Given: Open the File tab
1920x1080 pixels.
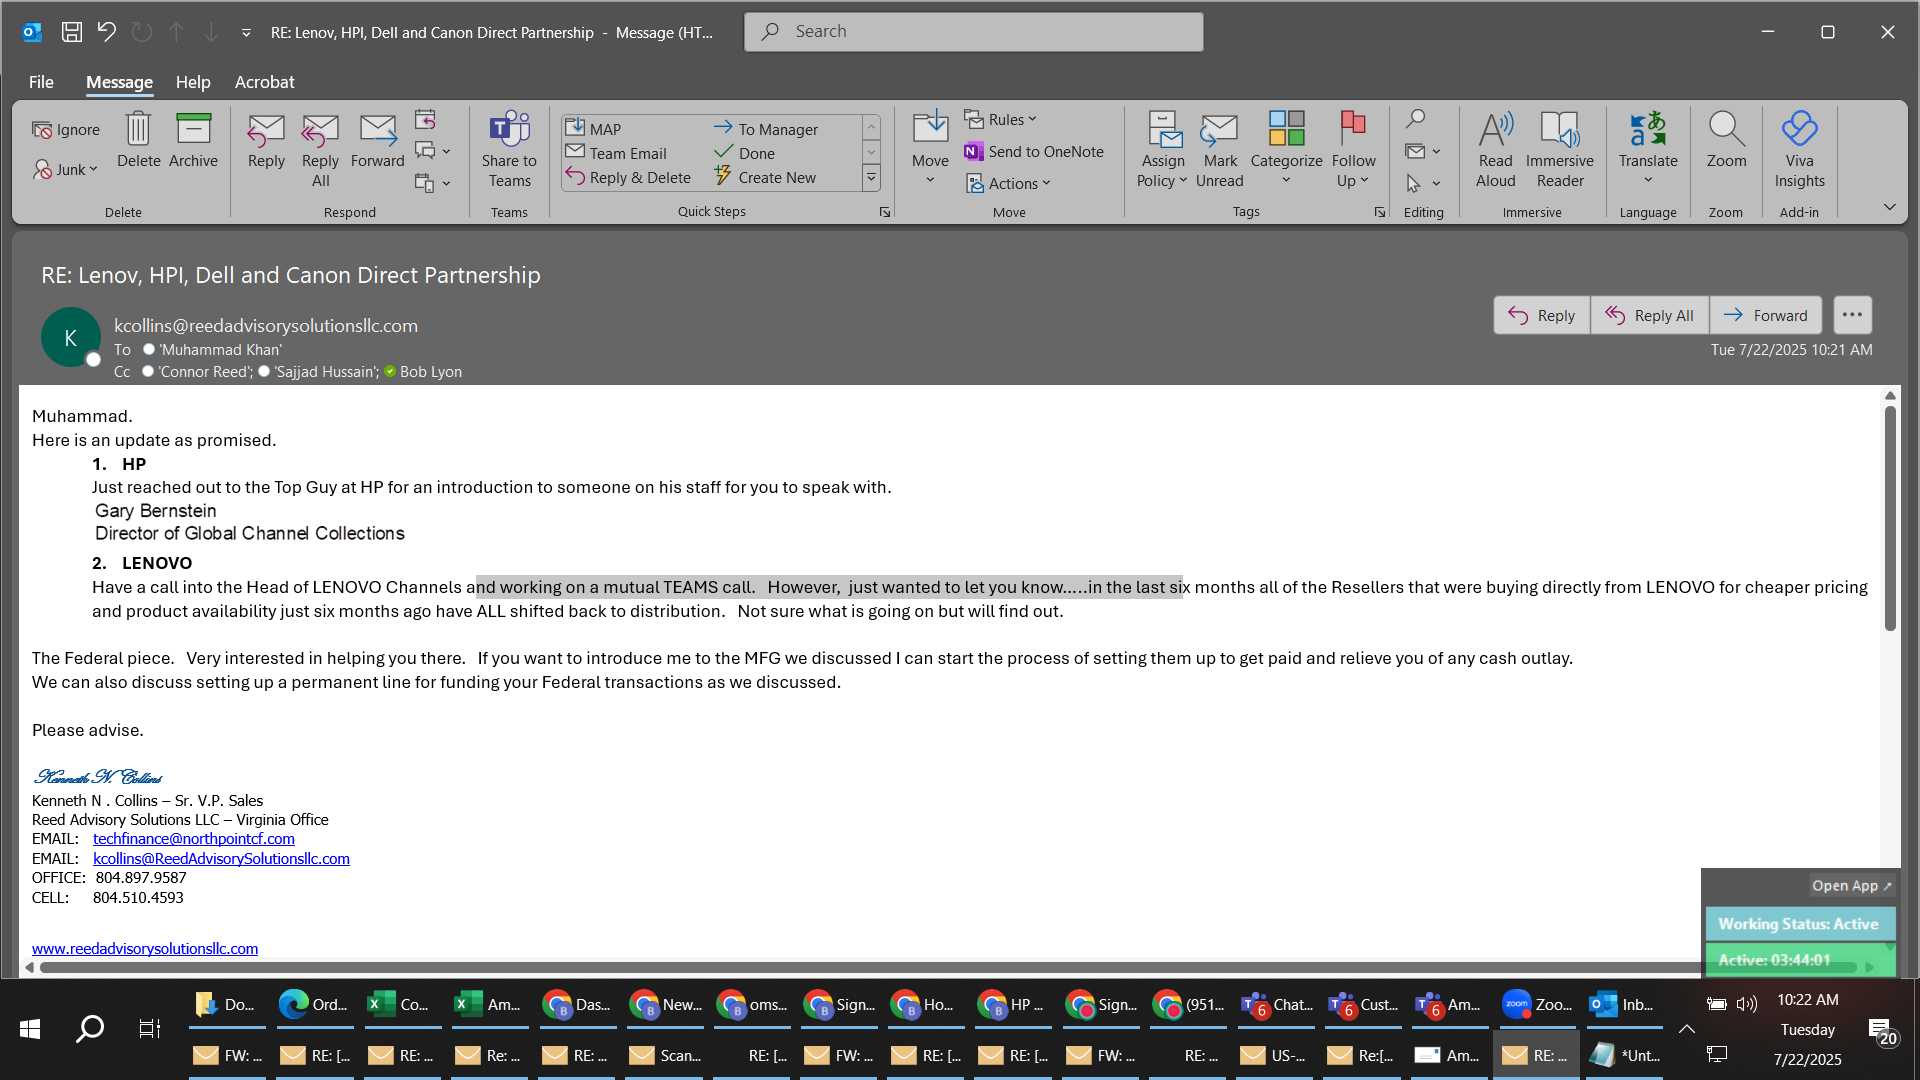Looking at the screenshot, I should pyautogui.click(x=41, y=82).
